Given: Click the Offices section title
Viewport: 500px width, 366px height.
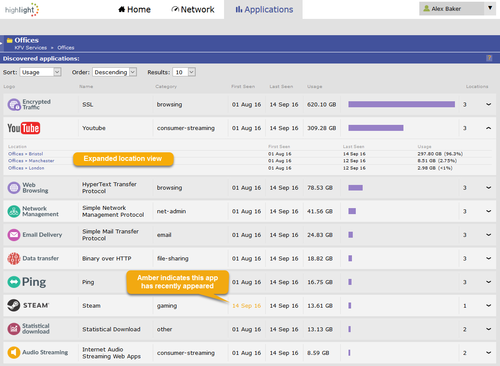Looking at the screenshot, I should coord(27,40).
